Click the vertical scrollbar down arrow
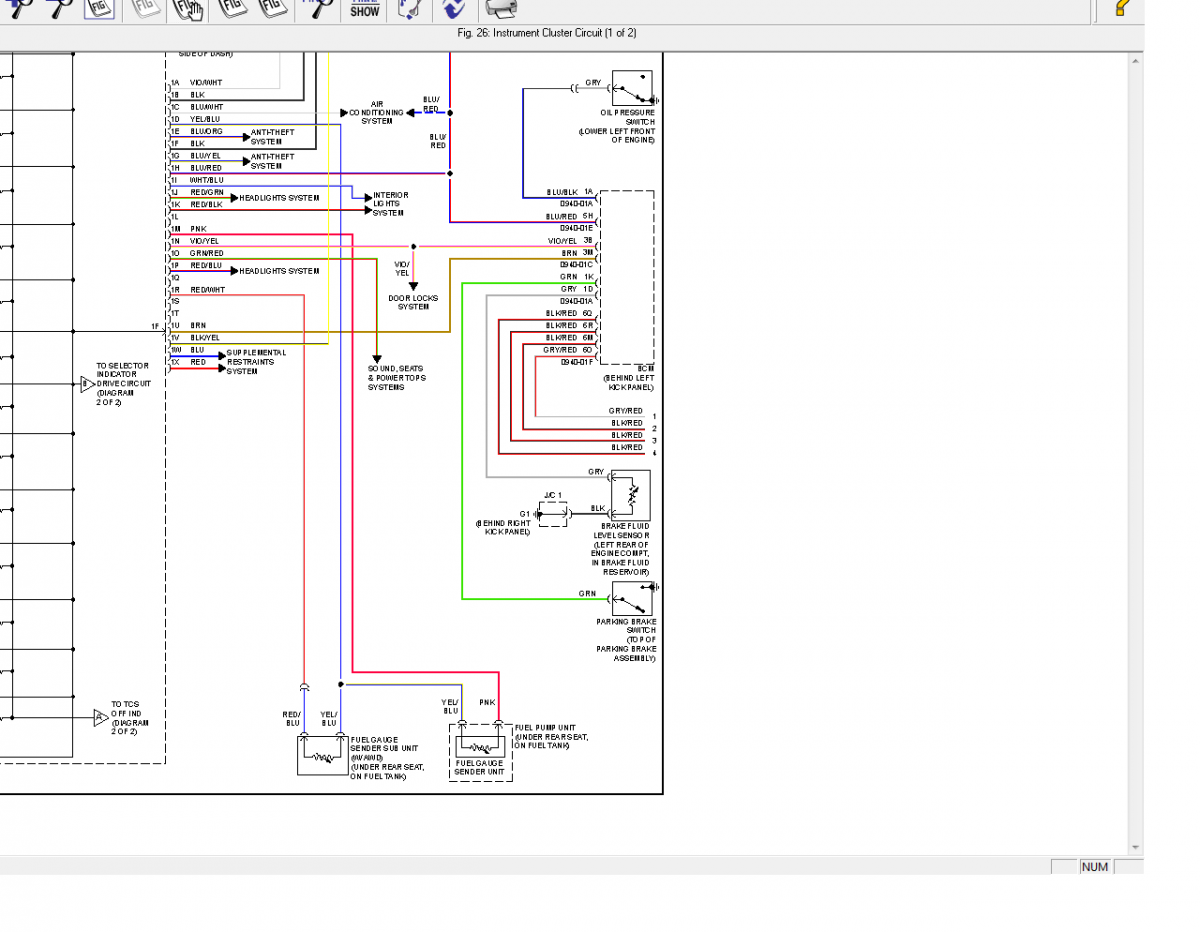Screen dimensions: 1200x932 pos(1135,847)
